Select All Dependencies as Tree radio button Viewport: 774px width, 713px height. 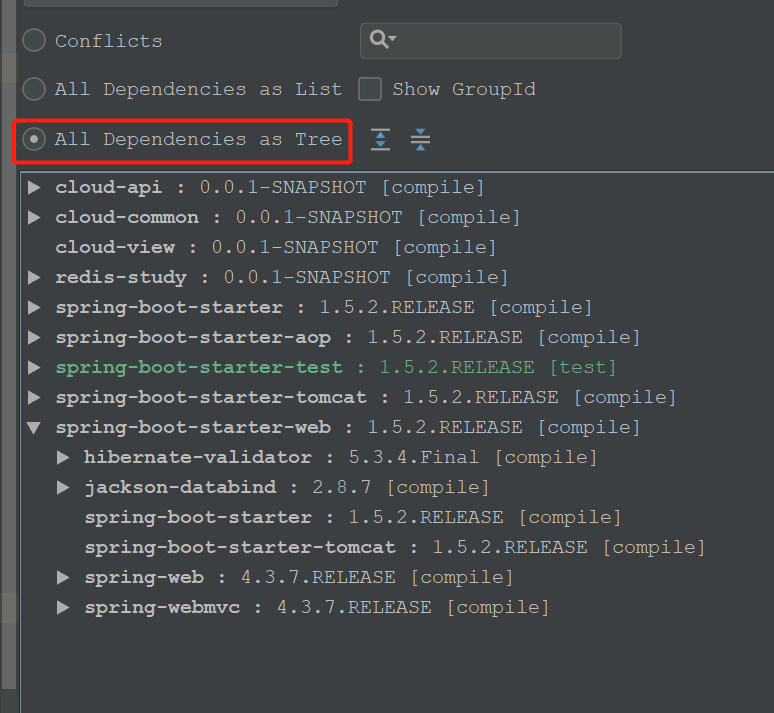[34, 139]
